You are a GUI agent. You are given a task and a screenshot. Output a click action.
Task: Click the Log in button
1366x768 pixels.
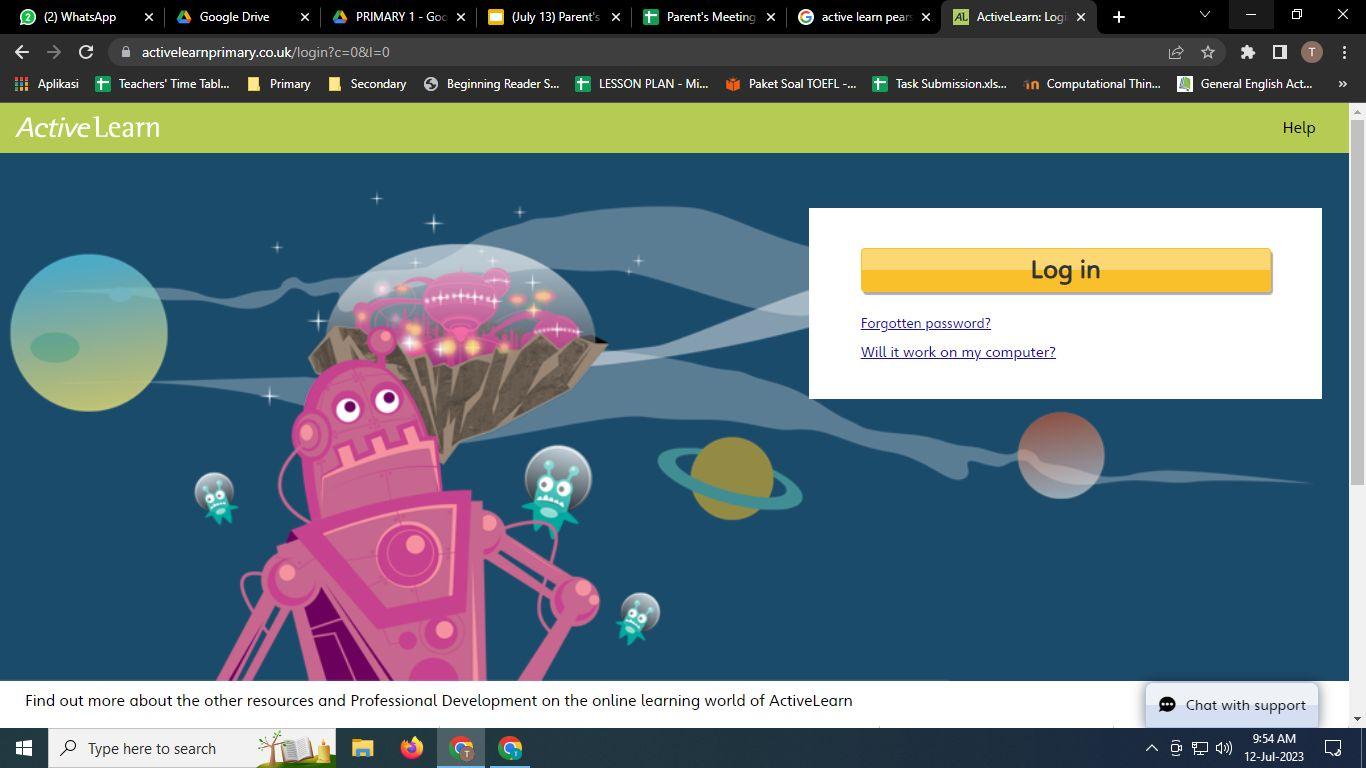pyautogui.click(x=1065, y=269)
